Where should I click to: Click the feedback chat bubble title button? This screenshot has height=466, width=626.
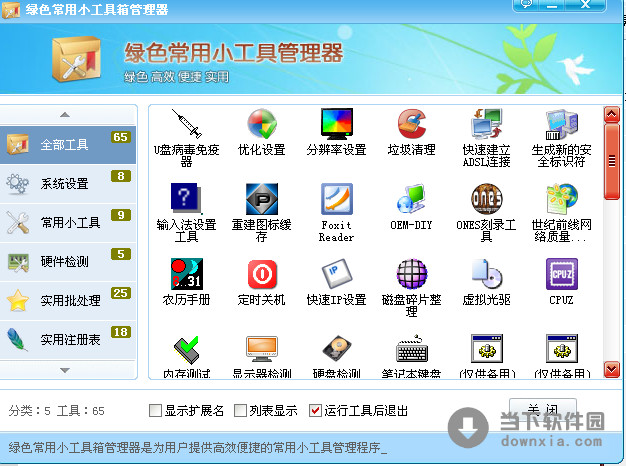pyautogui.click(x=526, y=4)
